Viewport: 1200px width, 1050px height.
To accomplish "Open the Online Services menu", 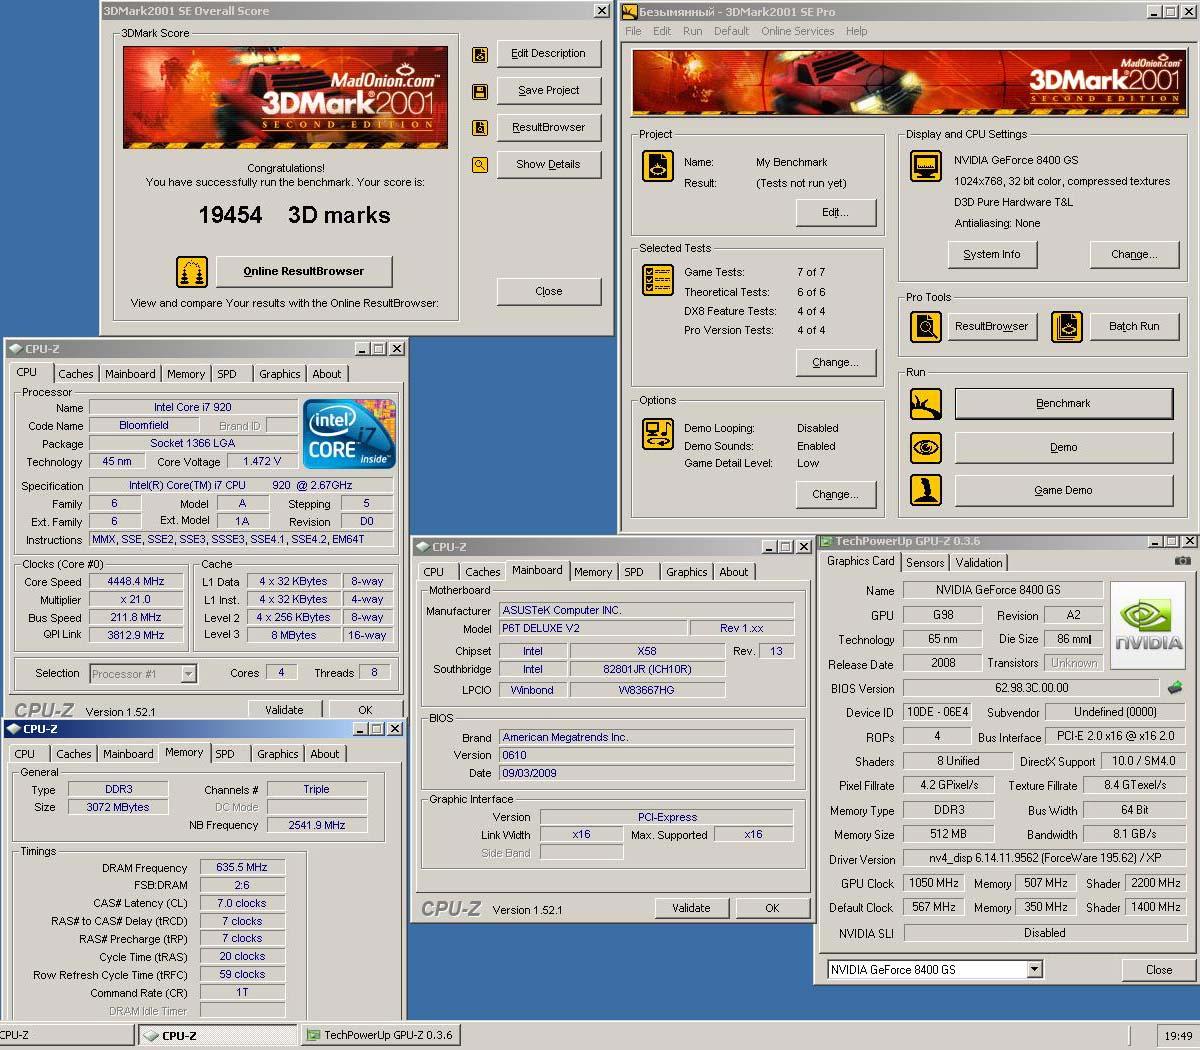I will [x=797, y=31].
